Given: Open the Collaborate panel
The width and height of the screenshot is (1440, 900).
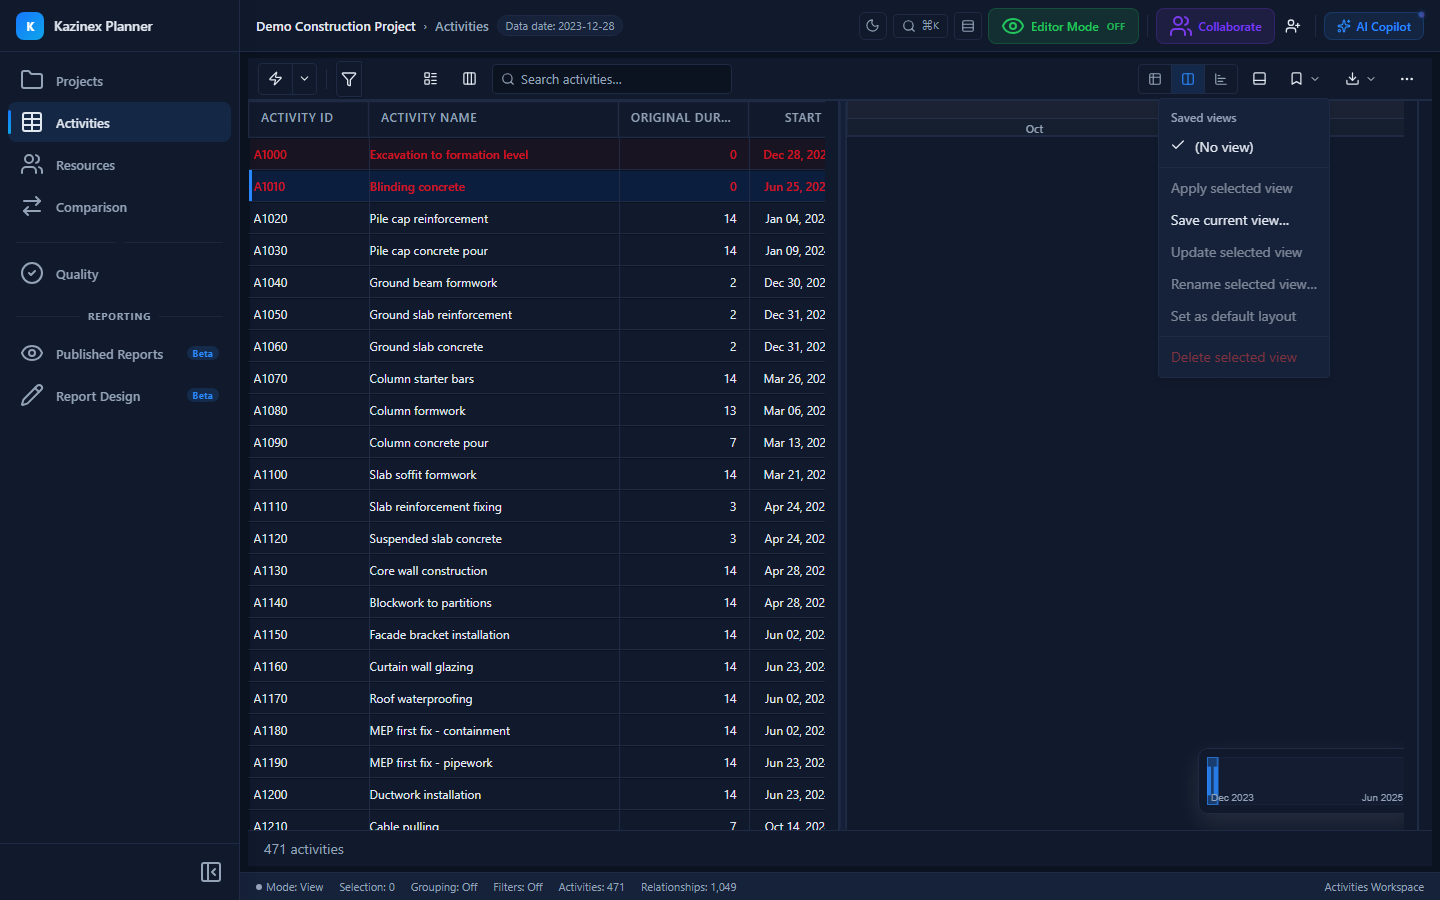Looking at the screenshot, I should tap(1215, 26).
